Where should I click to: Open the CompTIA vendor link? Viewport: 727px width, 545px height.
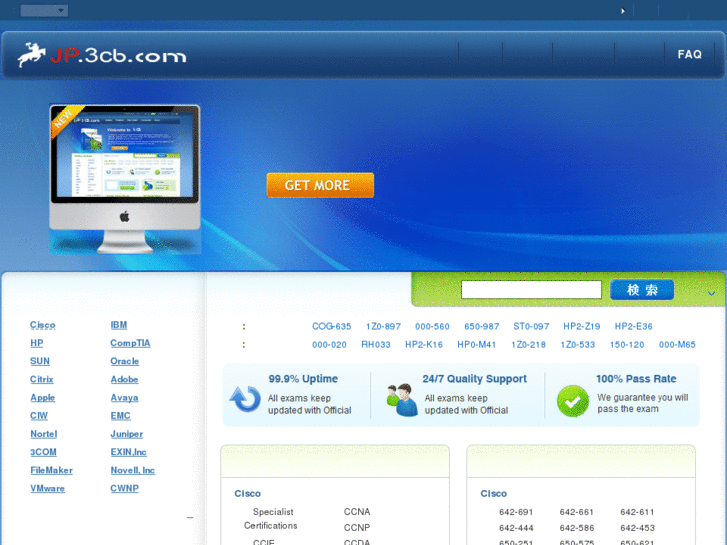point(130,343)
